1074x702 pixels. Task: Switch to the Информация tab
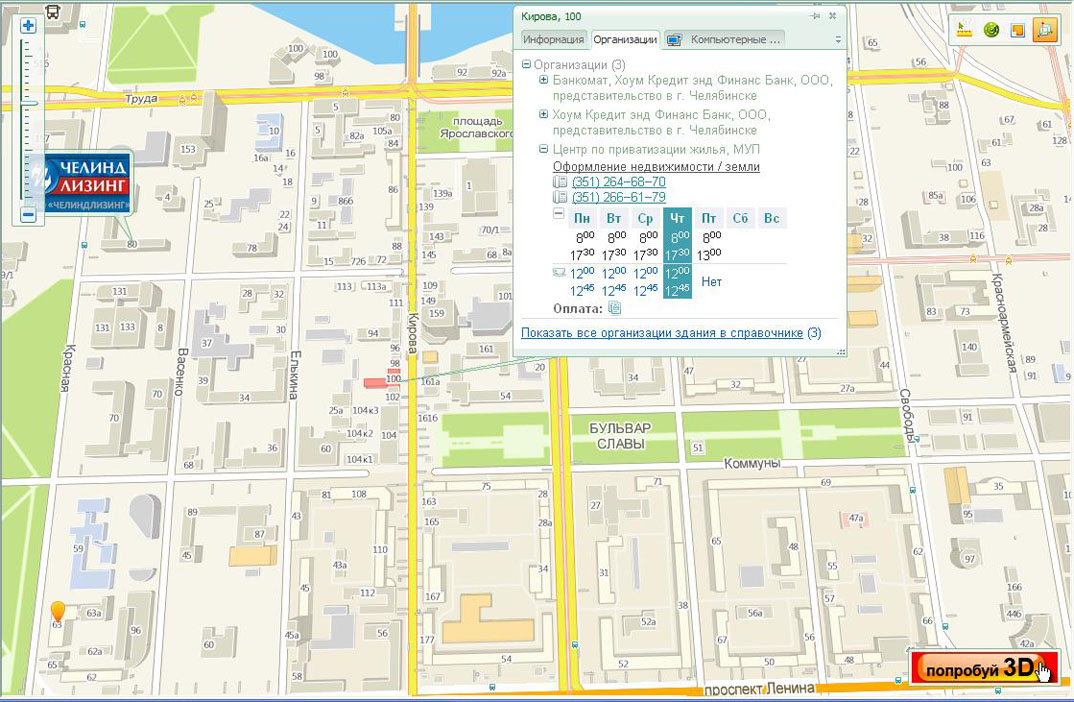tap(553, 40)
